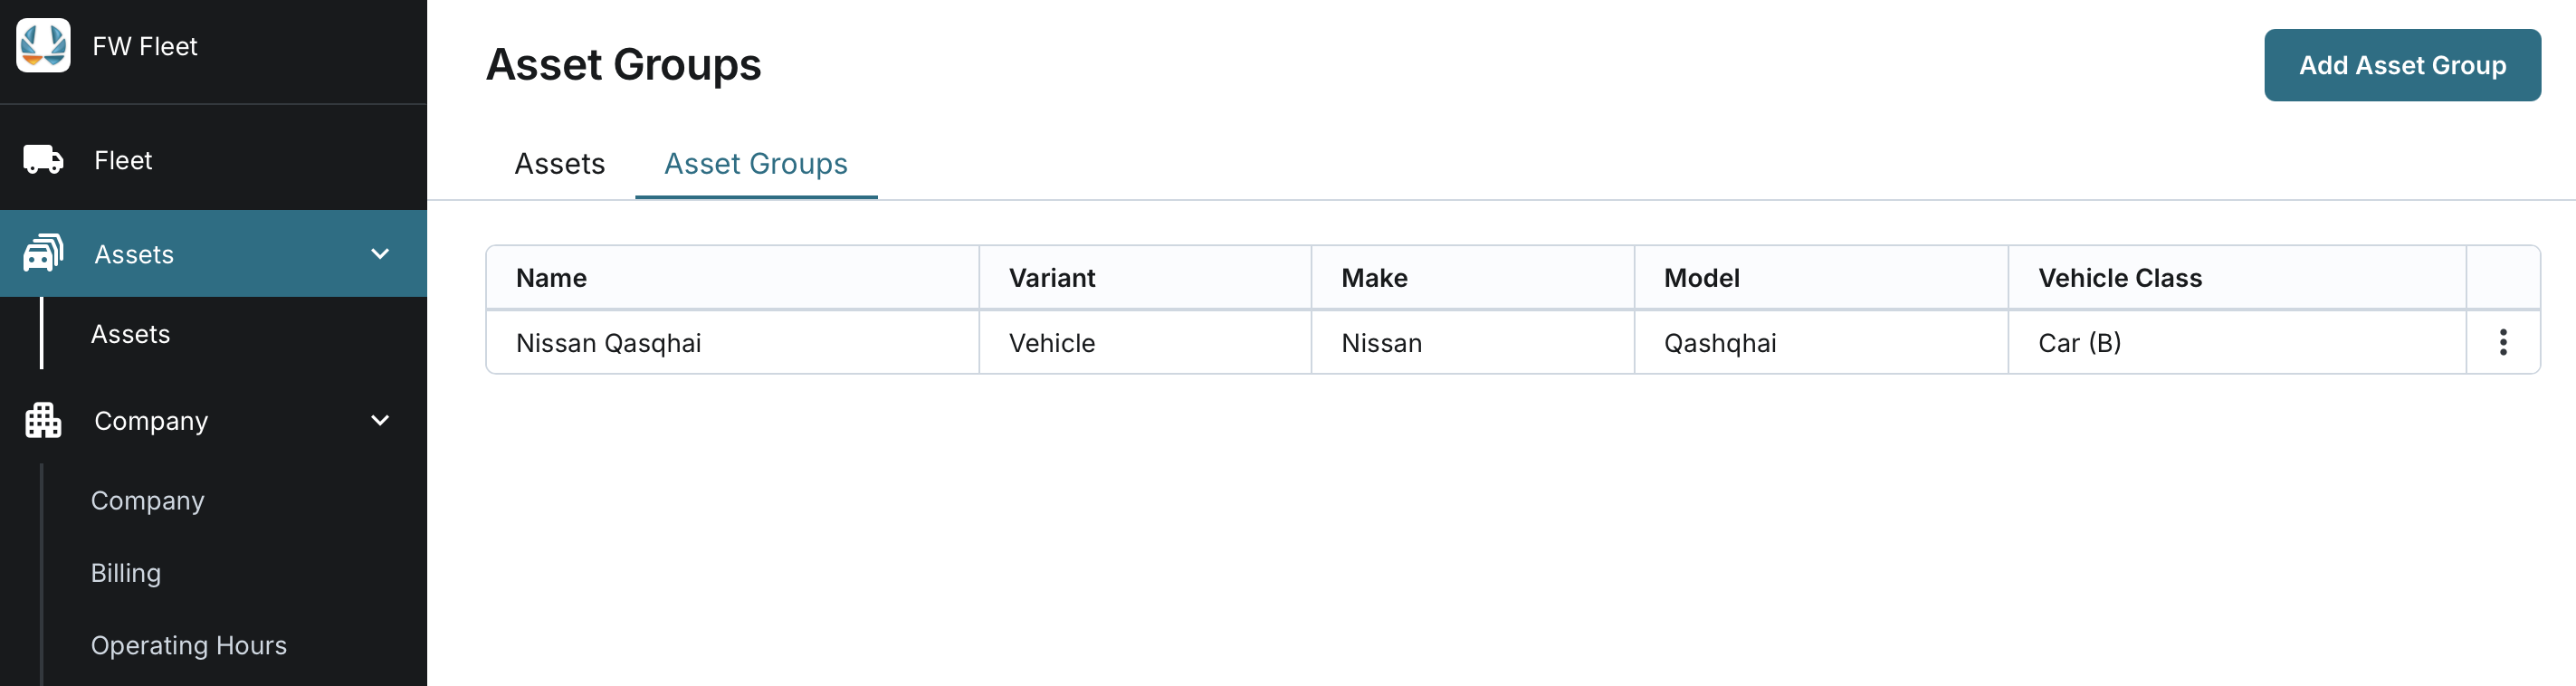The width and height of the screenshot is (2576, 686).
Task: Click the Vehicle Class column header
Action: (2119, 278)
